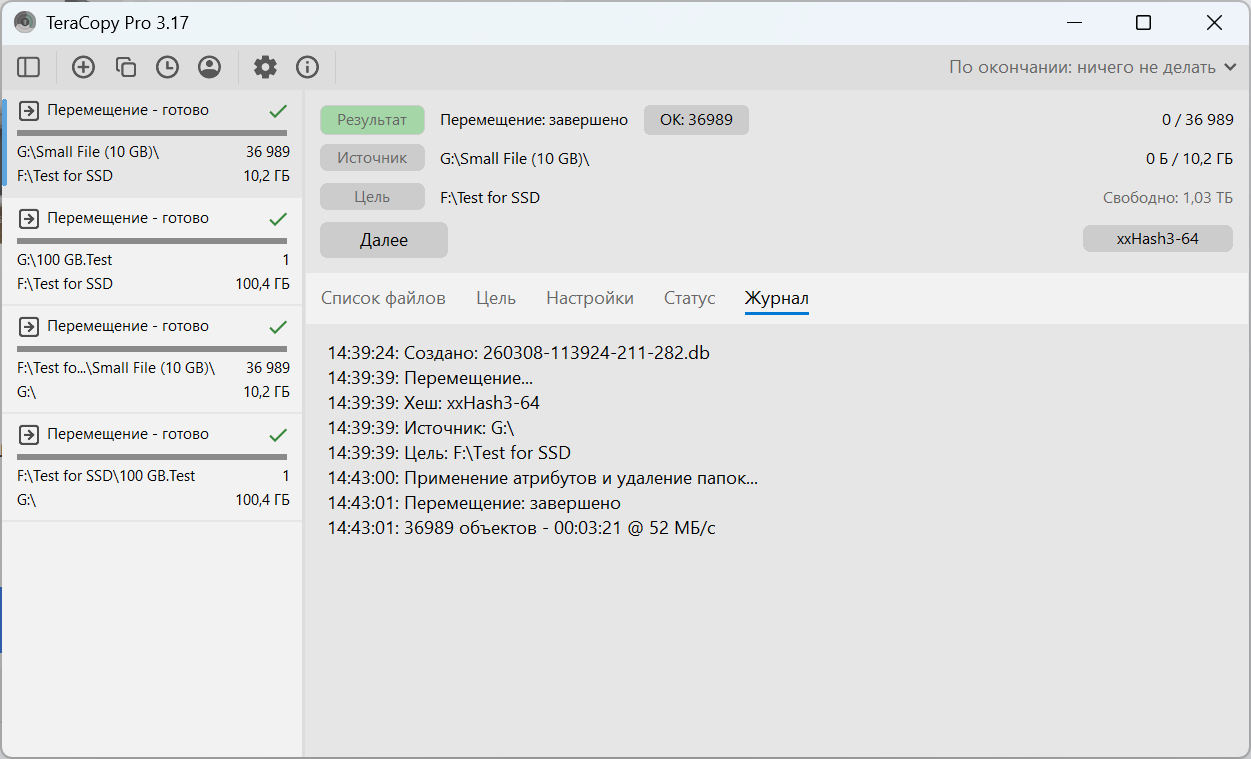Switch to 'Цель' tab
Viewport: 1251px width, 759px height.
point(496,298)
